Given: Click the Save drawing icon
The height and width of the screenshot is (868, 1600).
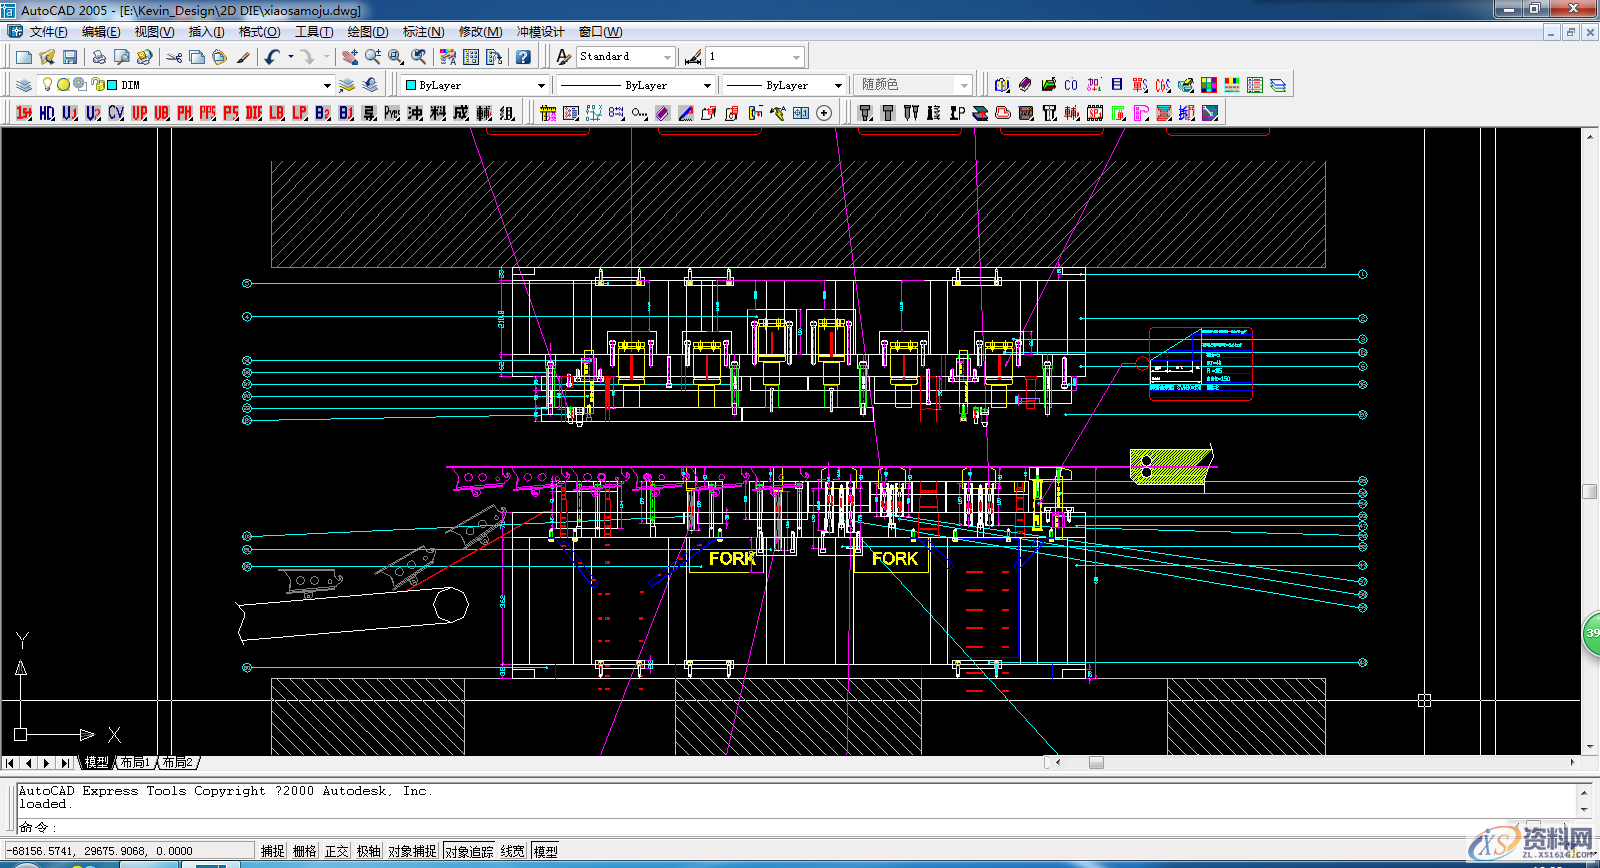Looking at the screenshot, I should click(x=70, y=57).
